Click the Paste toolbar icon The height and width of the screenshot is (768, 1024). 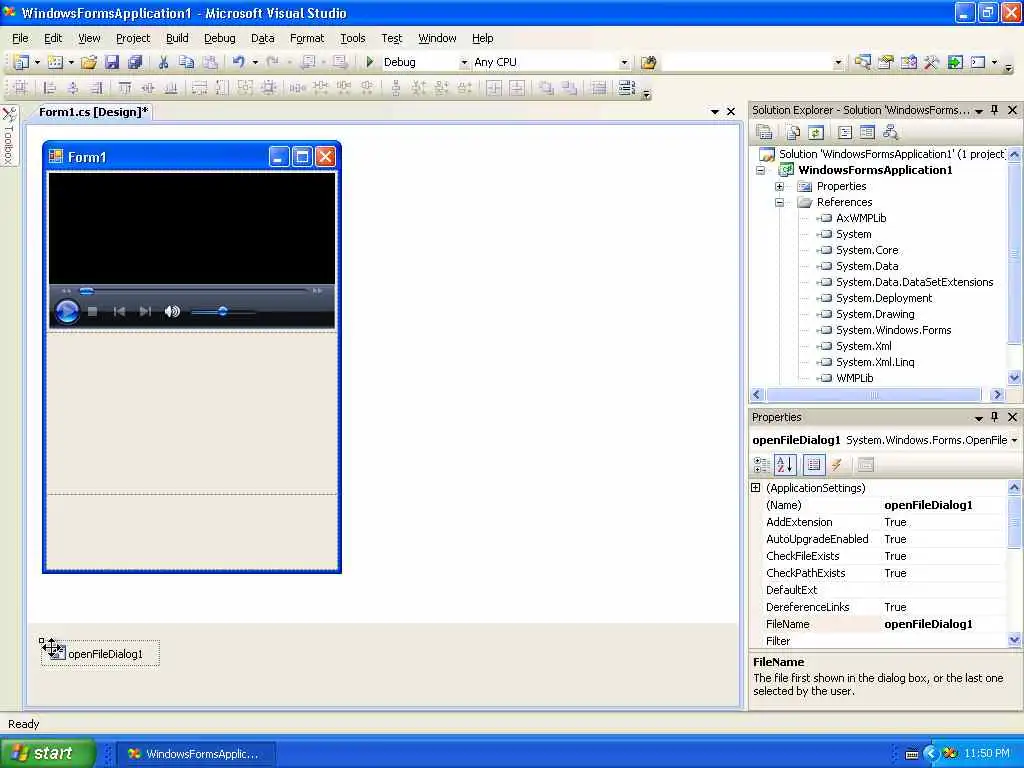pyautogui.click(x=210, y=62)
